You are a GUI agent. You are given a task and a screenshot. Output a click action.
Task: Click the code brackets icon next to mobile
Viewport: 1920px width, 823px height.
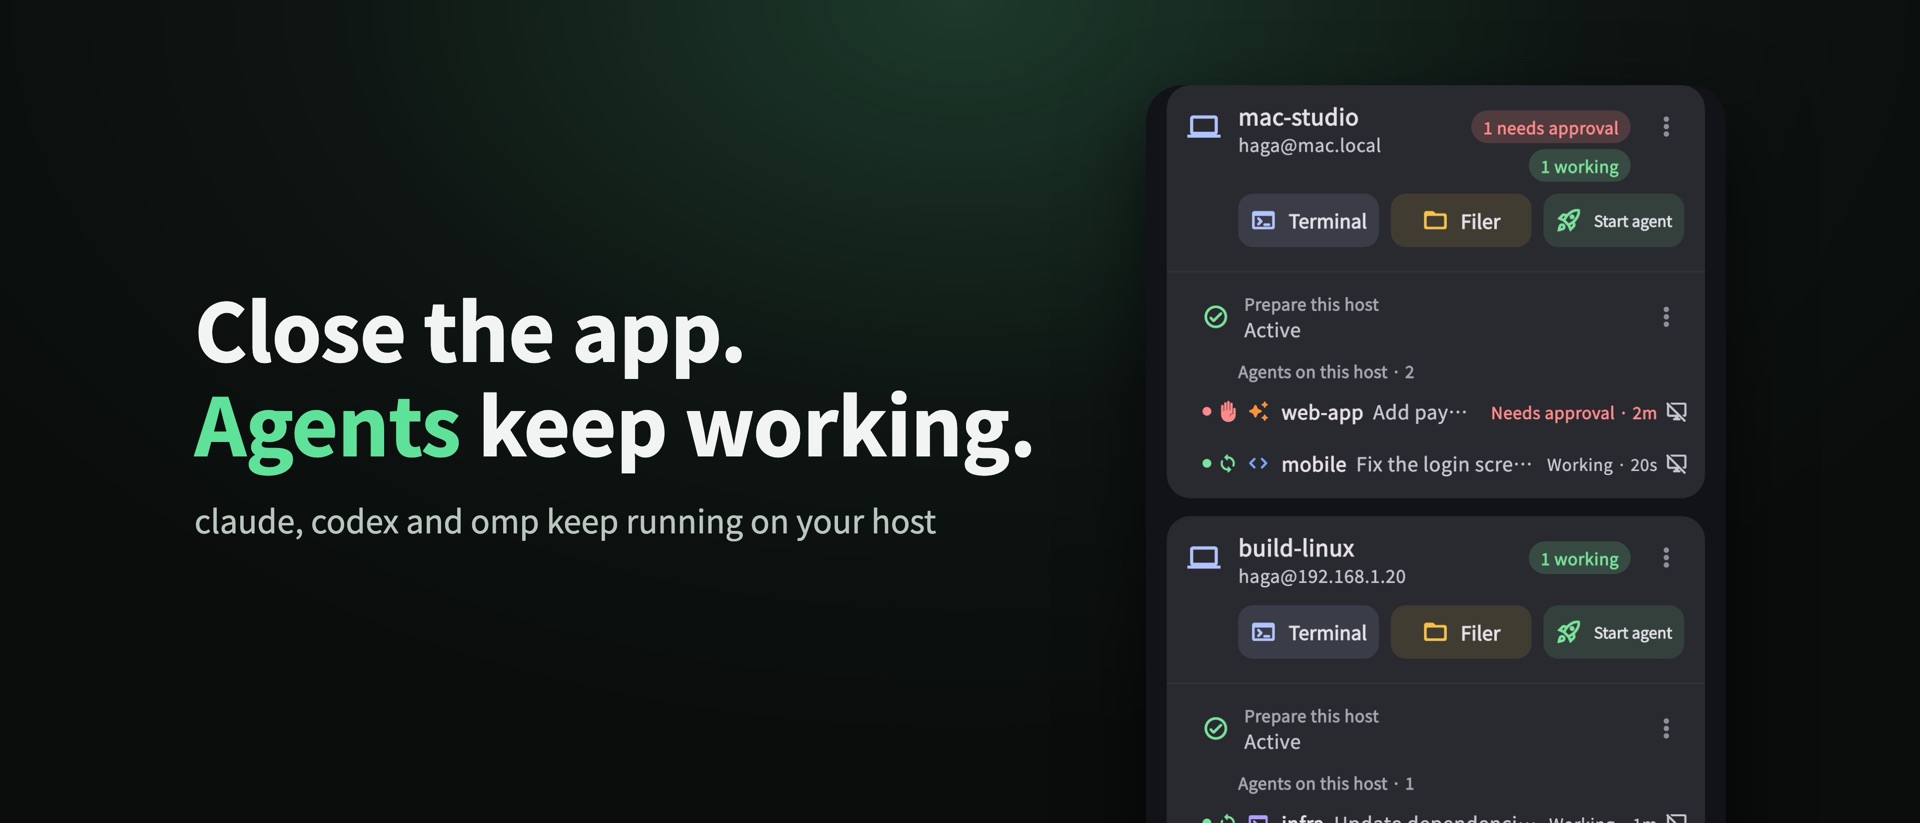point(1258,464)
